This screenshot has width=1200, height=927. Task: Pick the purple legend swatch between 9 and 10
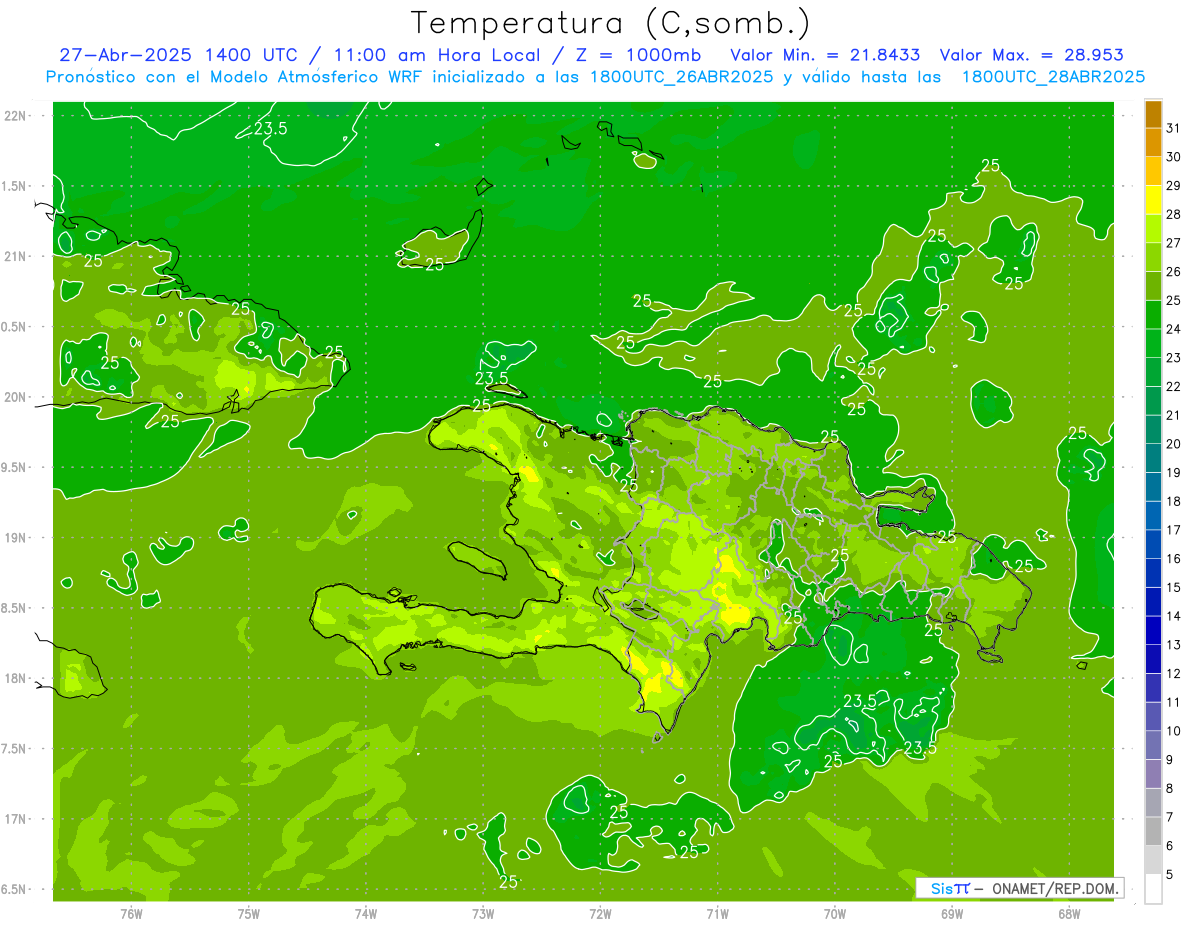click(1153, 745)
